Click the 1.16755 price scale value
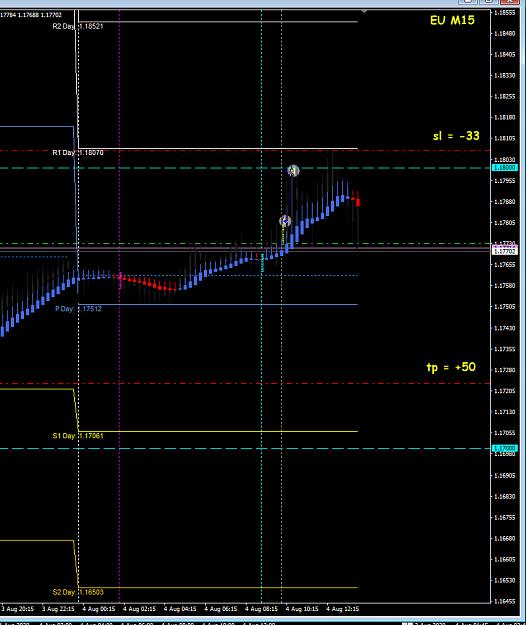The image size is (526, 625). coord(504,517)
